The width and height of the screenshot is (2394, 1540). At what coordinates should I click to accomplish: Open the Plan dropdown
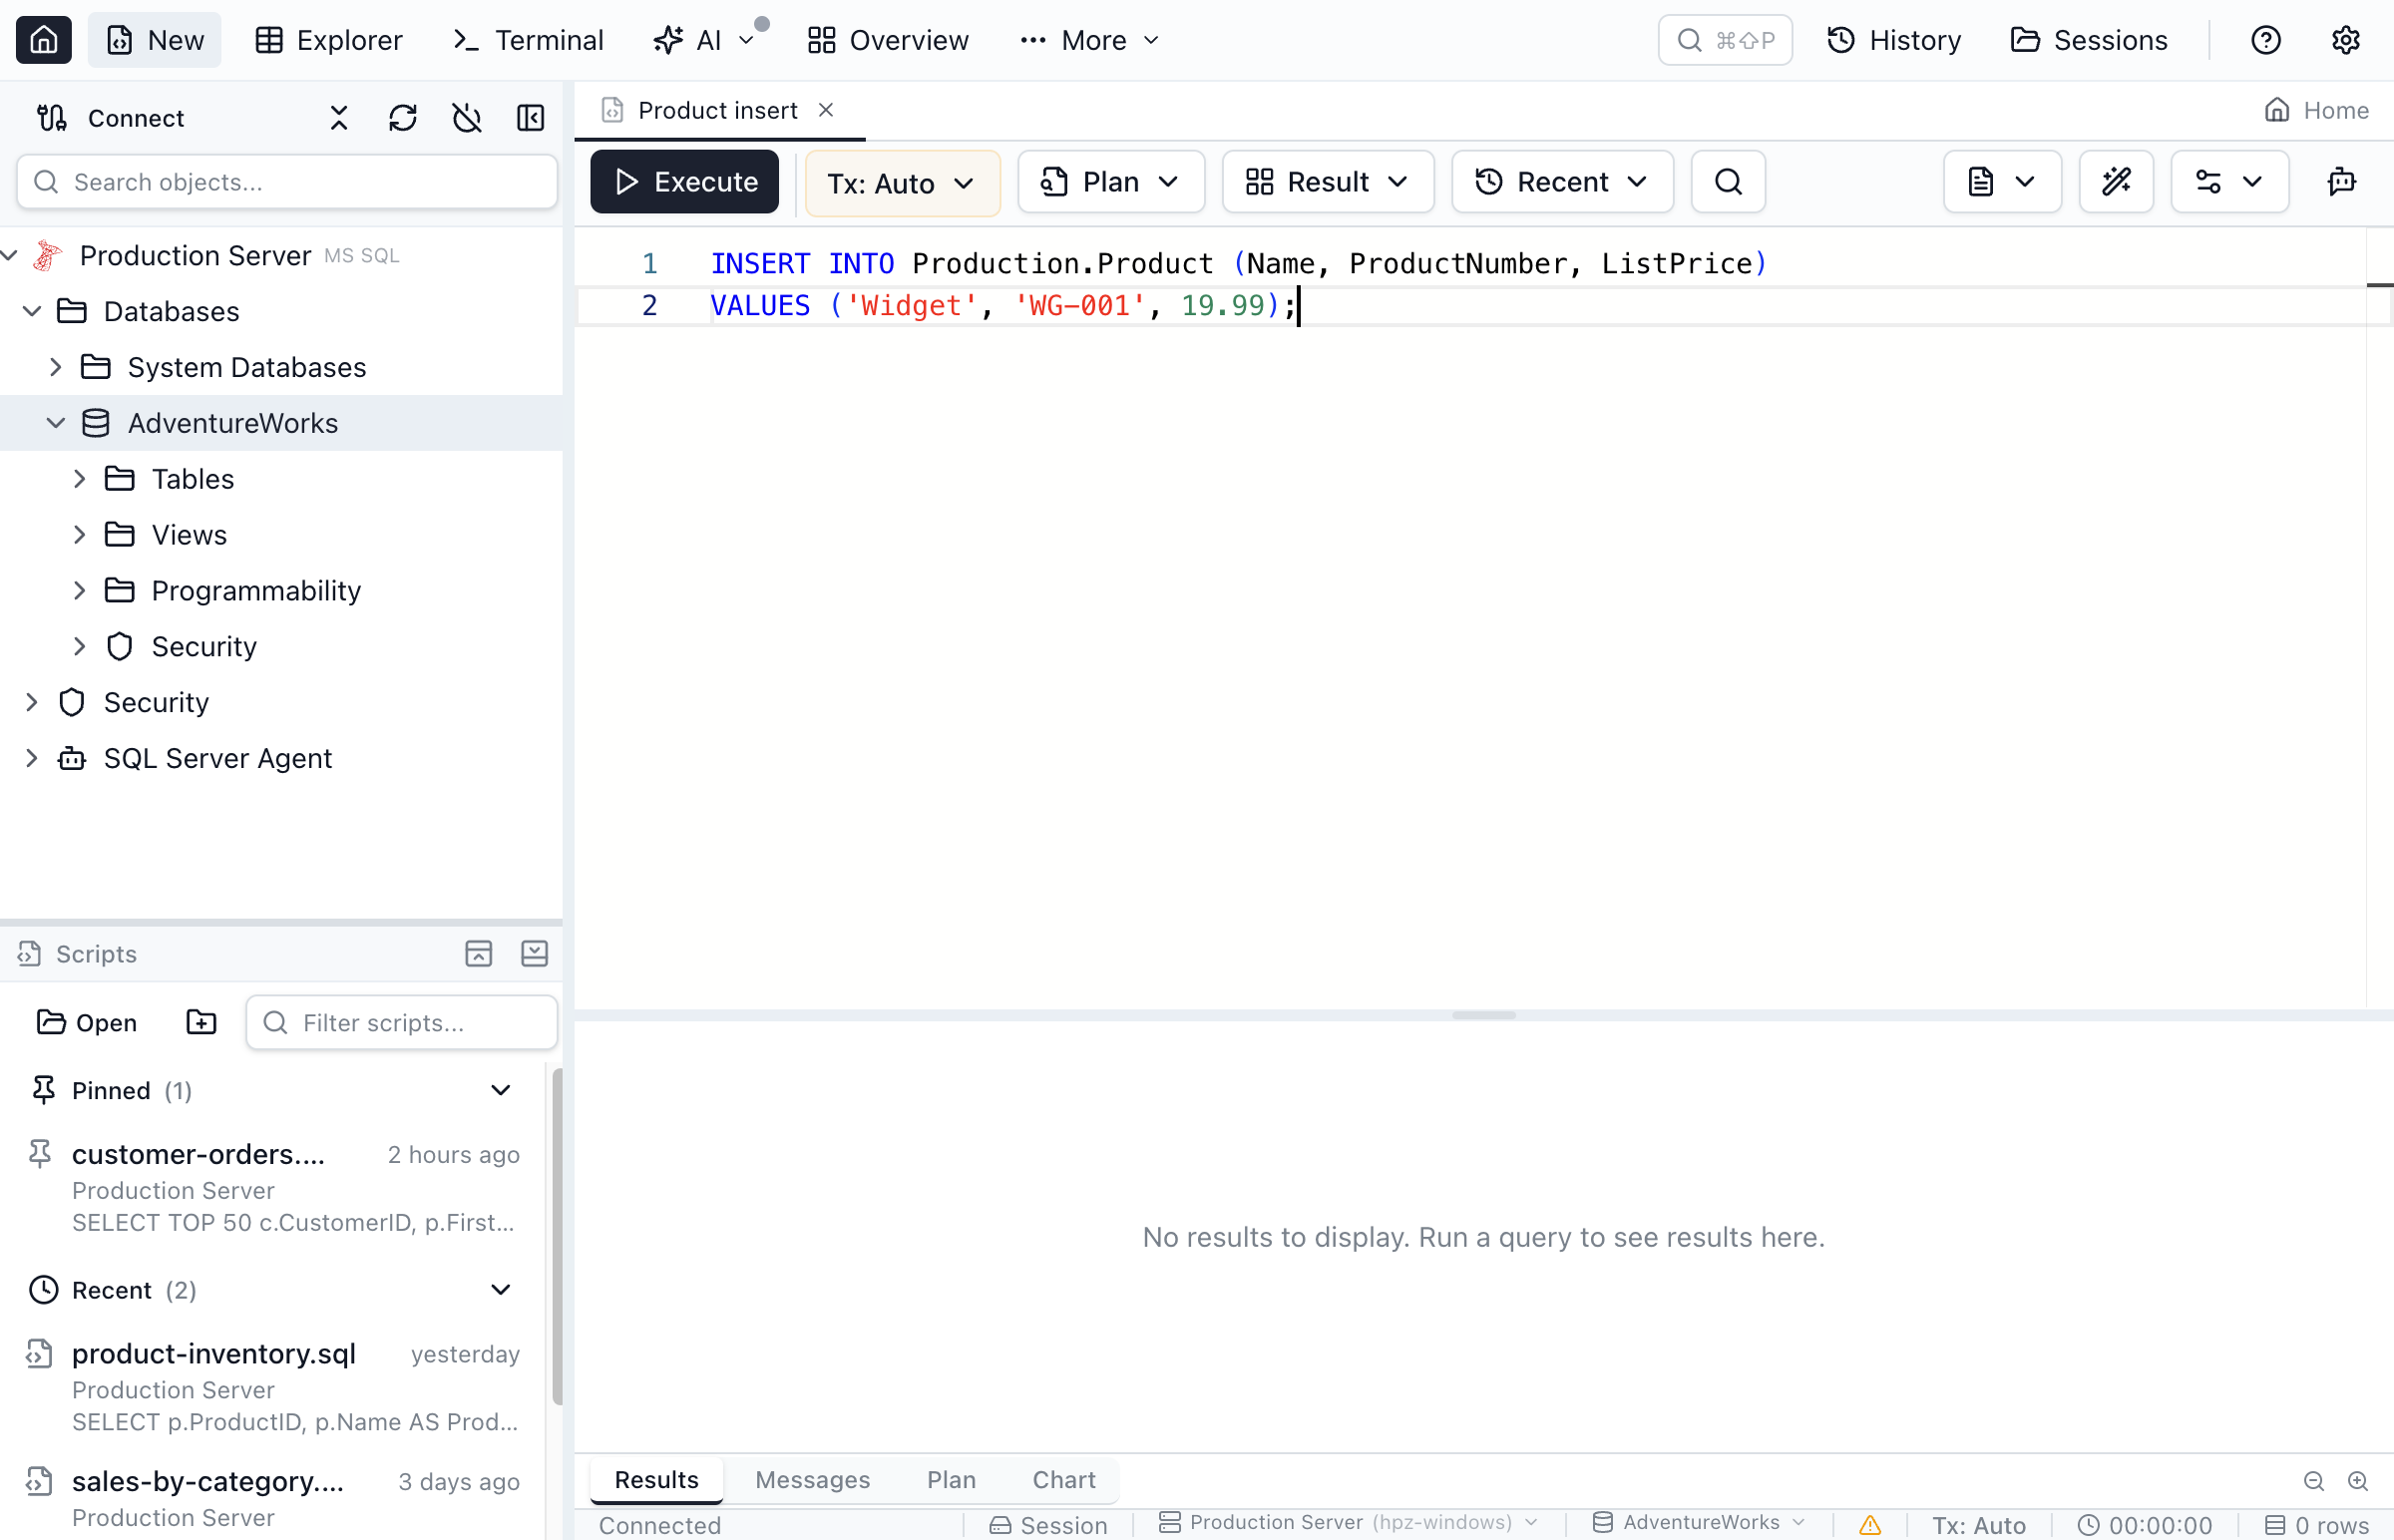point(1111,182)
